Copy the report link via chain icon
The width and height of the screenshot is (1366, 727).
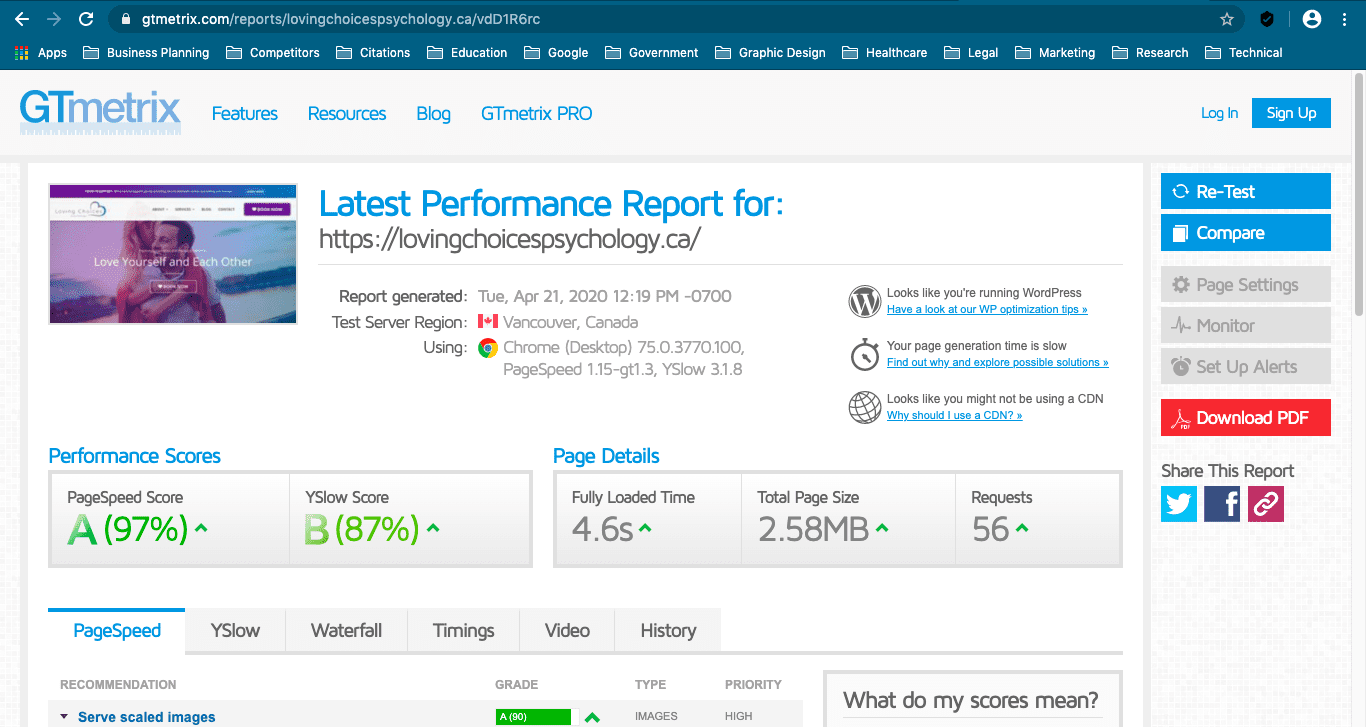pyautogui.click(x=1265, y=504)
